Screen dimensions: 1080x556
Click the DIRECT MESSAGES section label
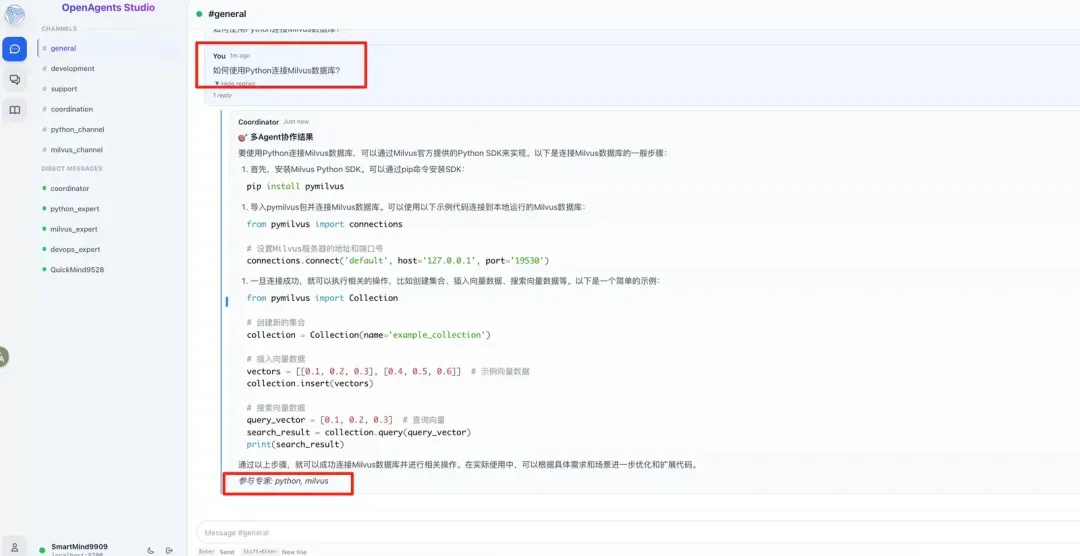point(72,169)
